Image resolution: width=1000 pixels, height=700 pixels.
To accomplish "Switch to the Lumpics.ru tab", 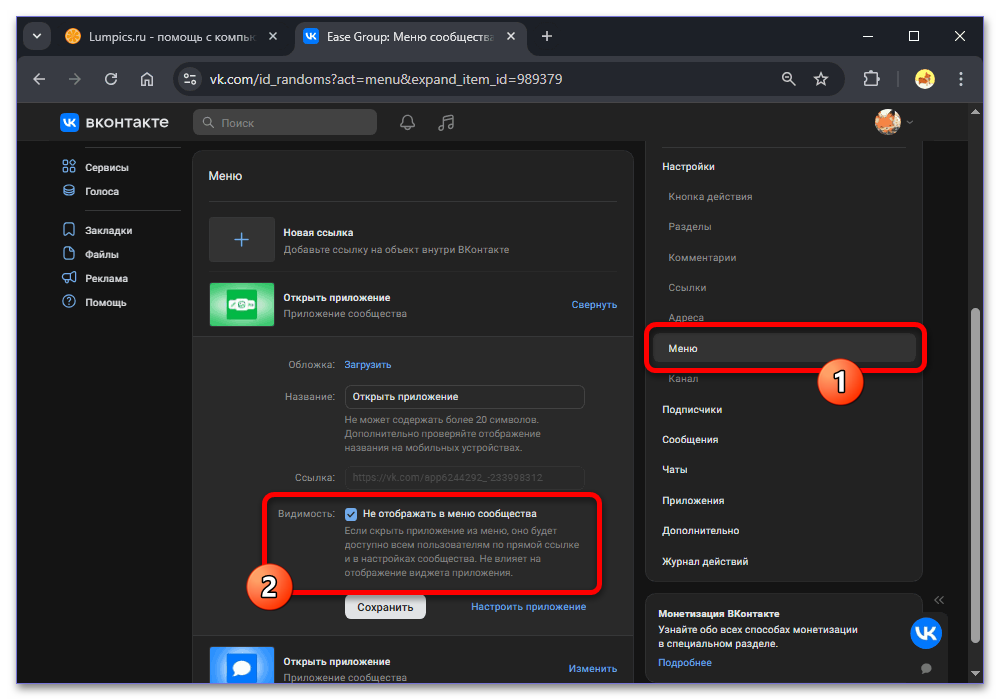I will tap(171, 37).
